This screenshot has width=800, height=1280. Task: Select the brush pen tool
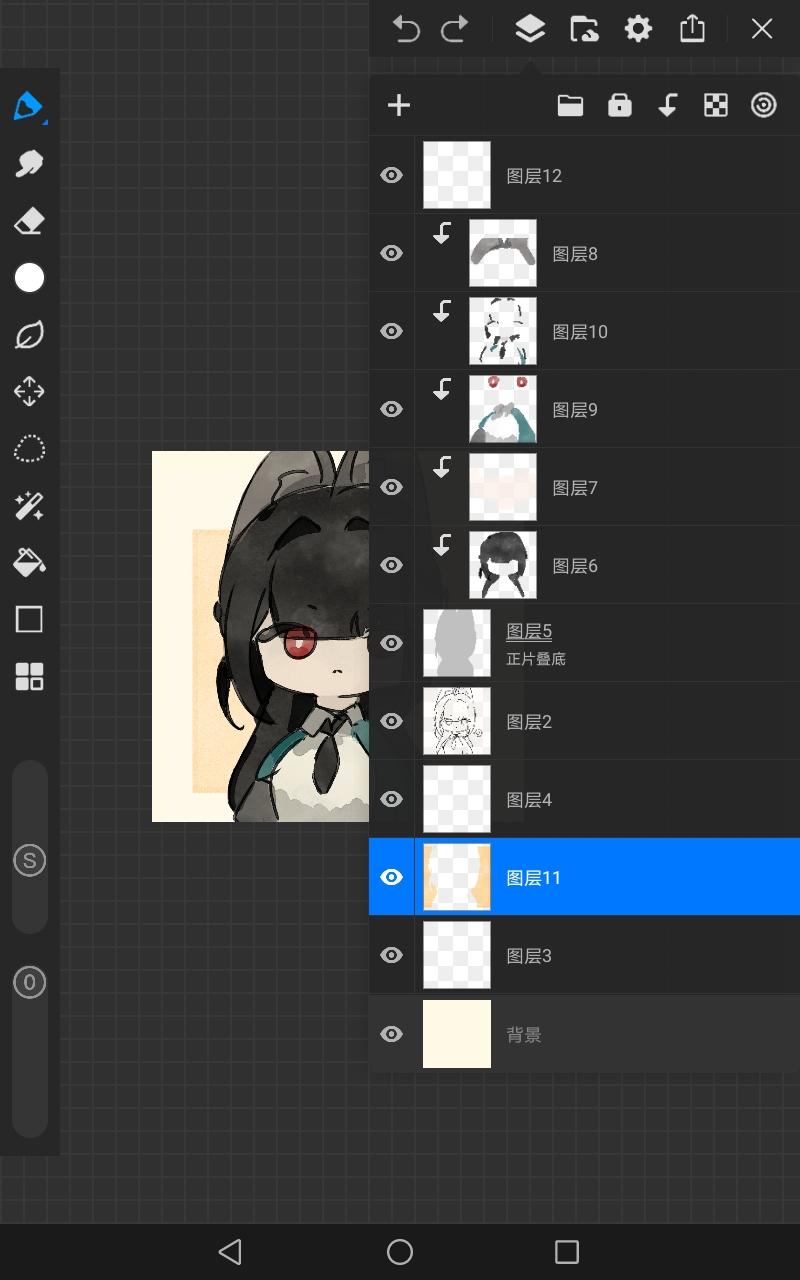[29, 105]
